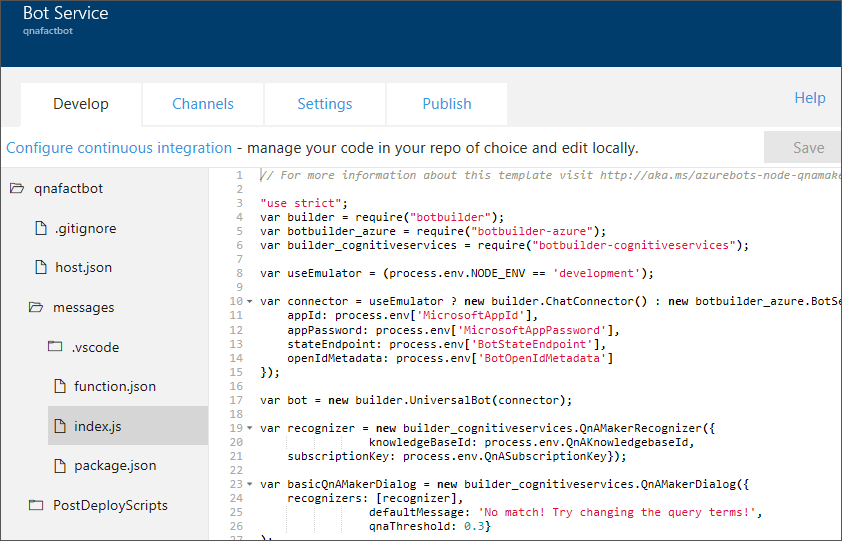Open Configure continuous integration link

point(119,148)
